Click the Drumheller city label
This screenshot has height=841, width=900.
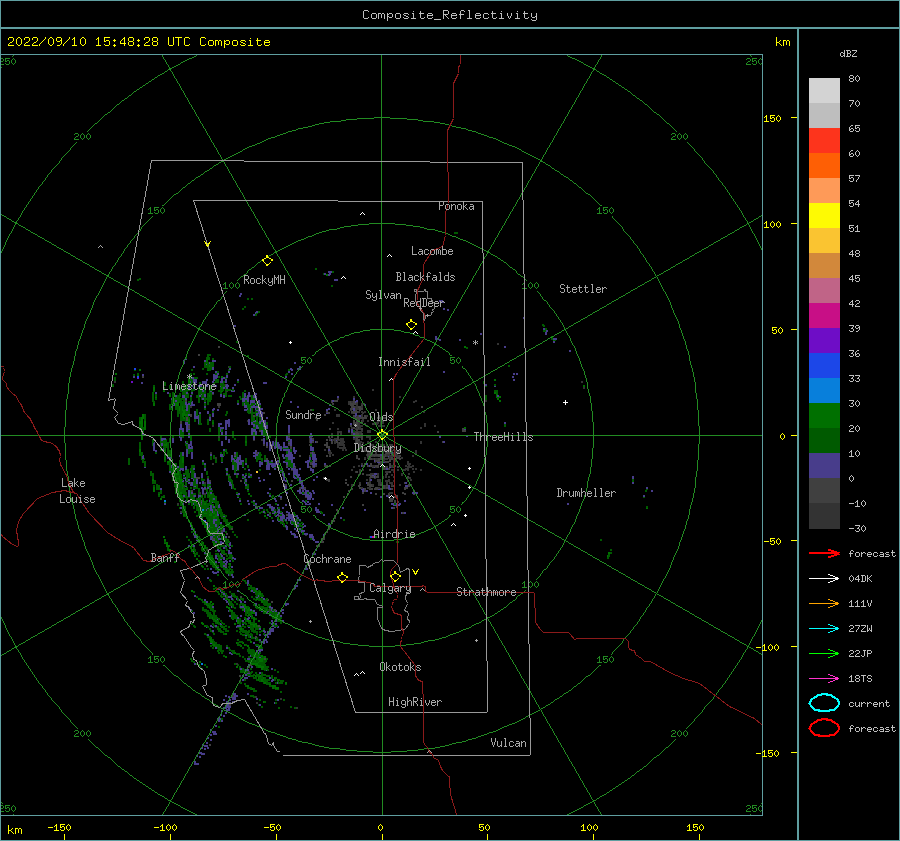[x=586, y=493]
